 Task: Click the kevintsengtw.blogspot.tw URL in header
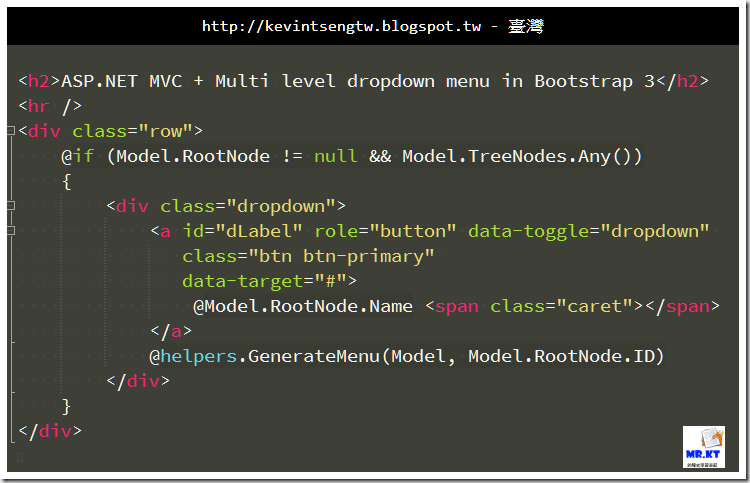coord(342,26)
